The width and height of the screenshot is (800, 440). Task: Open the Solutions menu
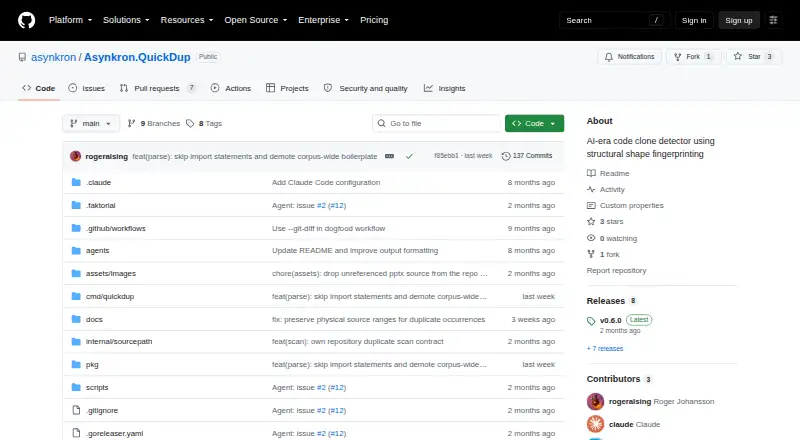pyautogui.click(x=126, y=20)
